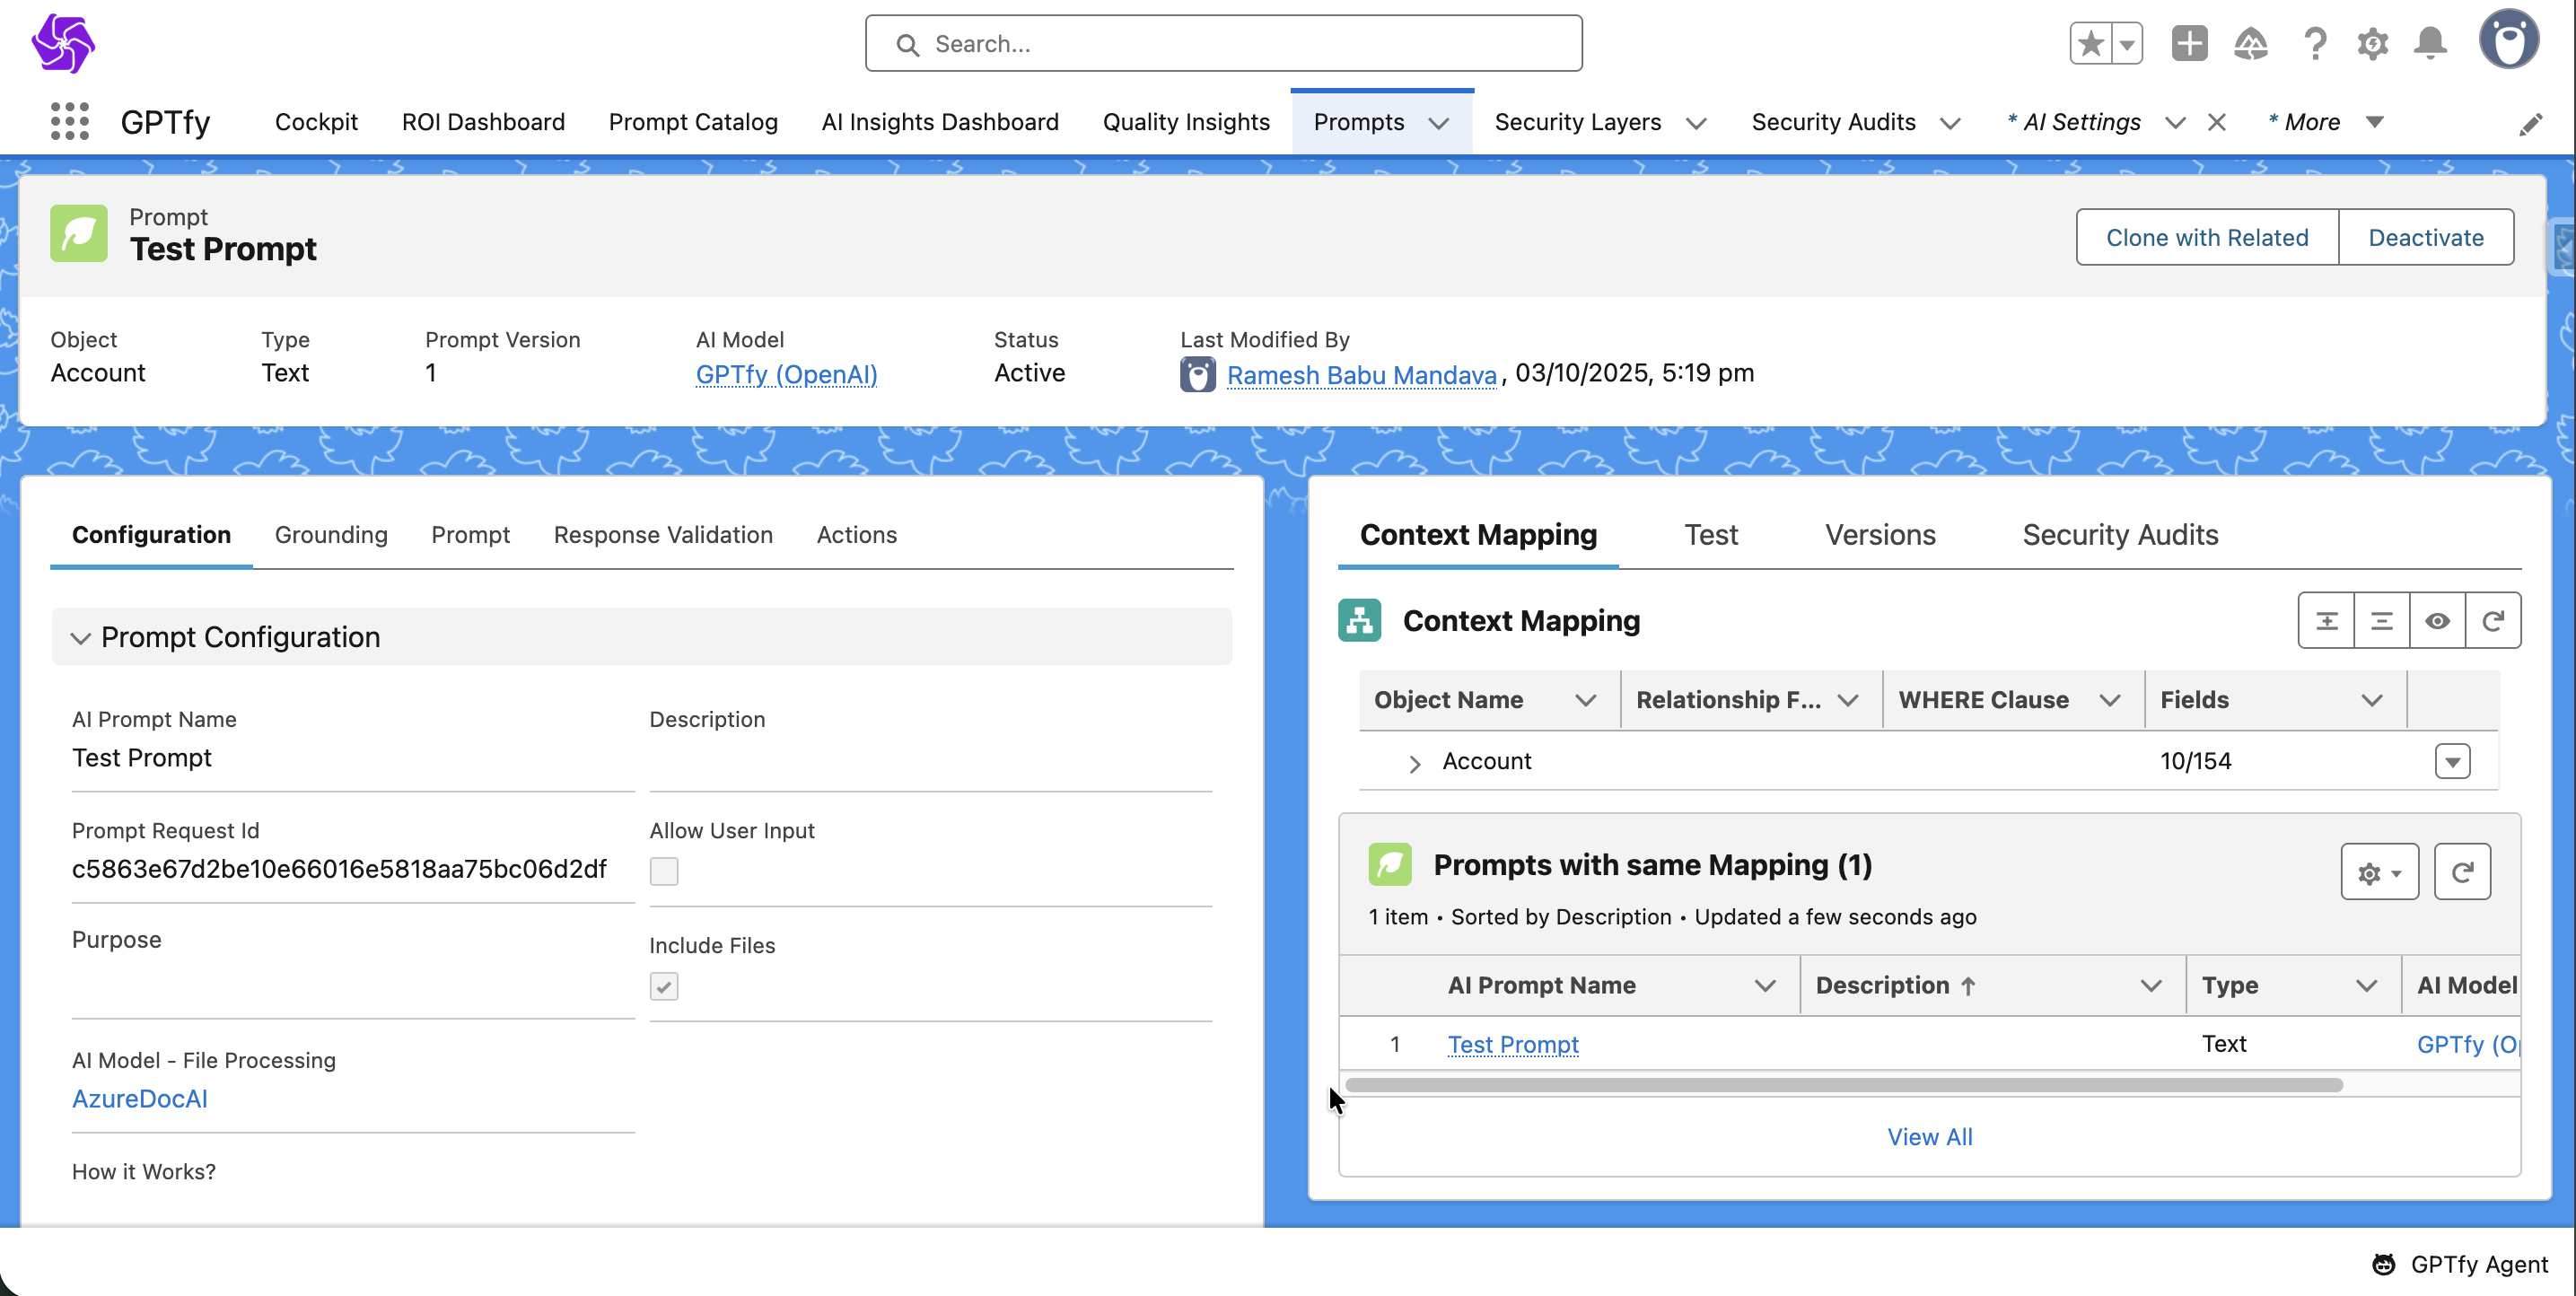Toggle the Context Mapping eye preview icon

(x=2437, y=621)
